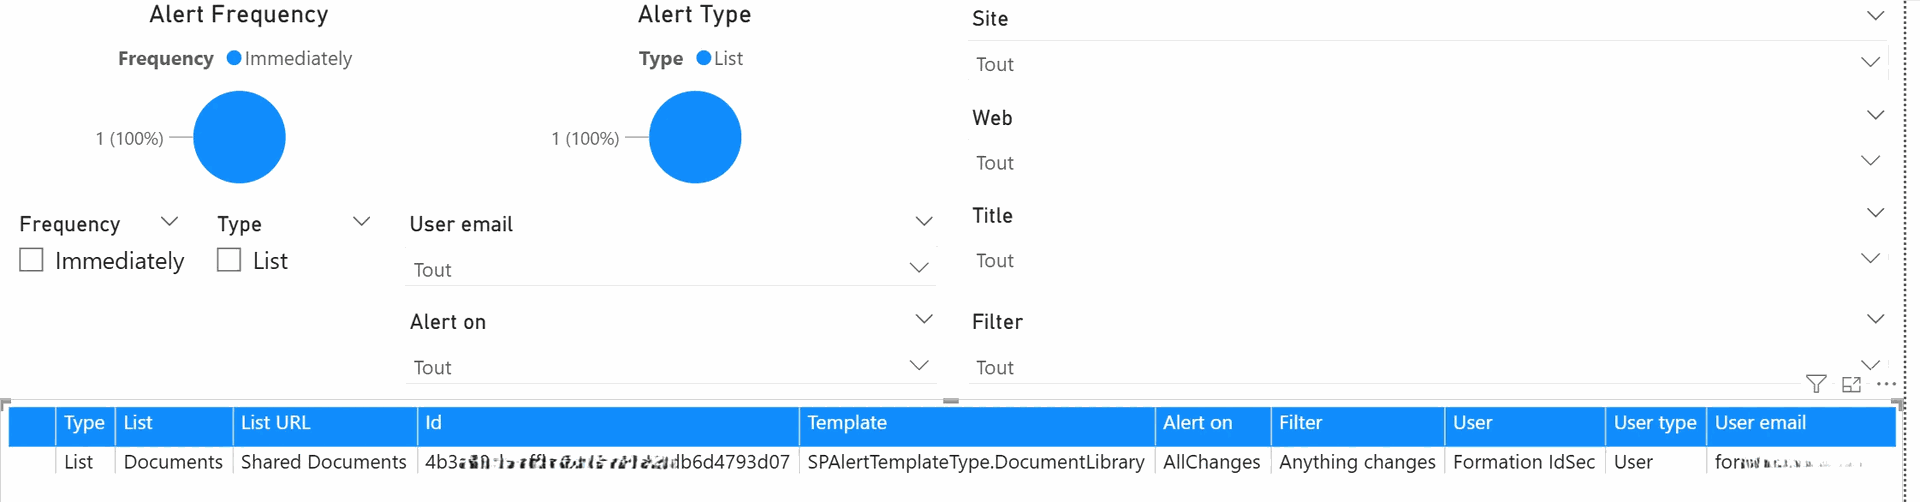The image size is (1920, 502).
Task: Click the List URL column header
Action: pos(276,423)
